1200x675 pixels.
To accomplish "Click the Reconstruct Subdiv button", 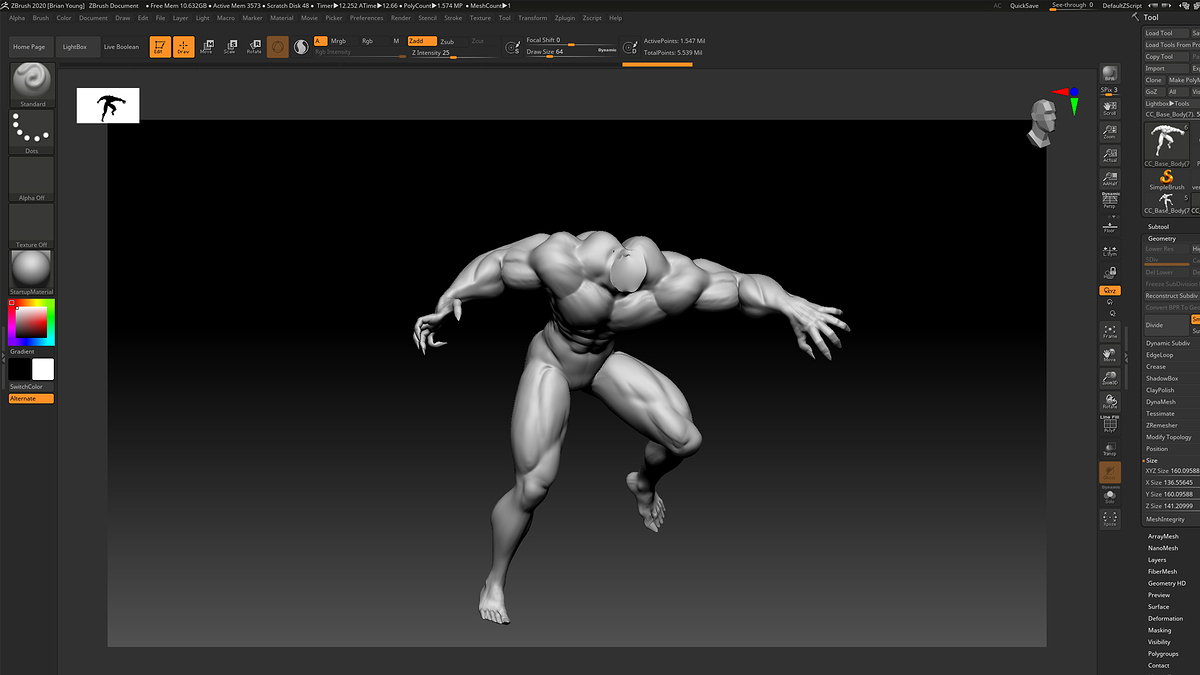I will pyautogui.click(x=1171, y=296).
